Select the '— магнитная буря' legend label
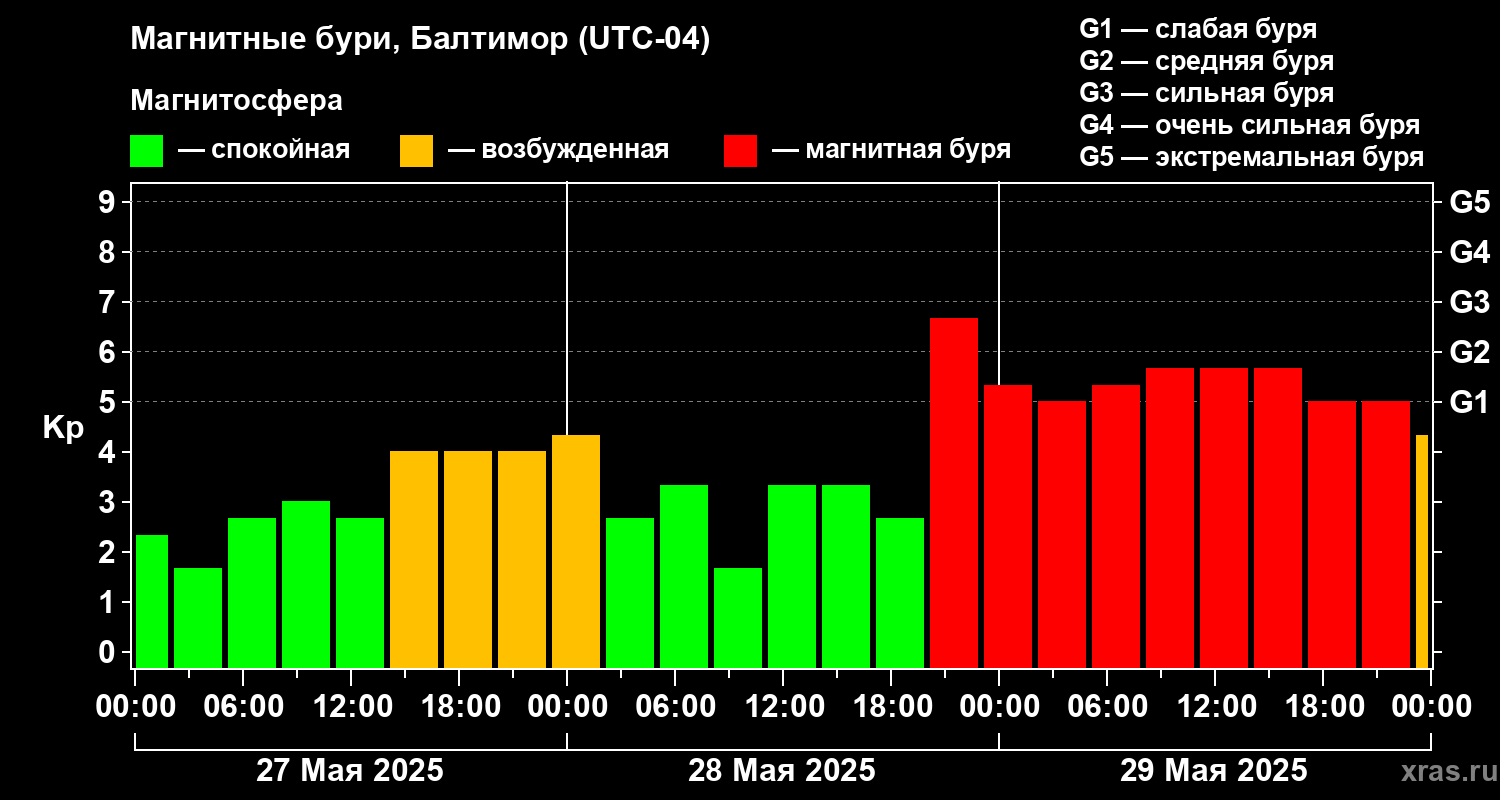Image resolution: width=1500 pixels, height=800 pixels. [x=891, y=150]
